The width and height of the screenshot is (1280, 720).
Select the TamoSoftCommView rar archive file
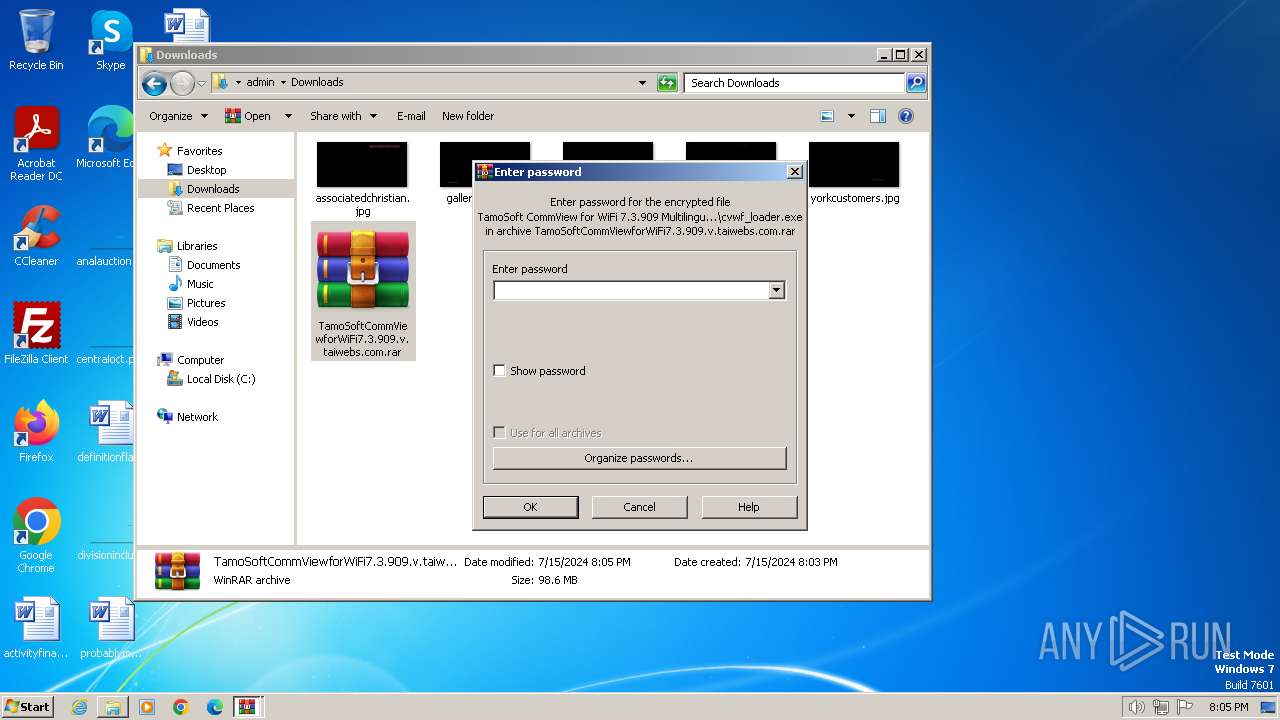[x=362, y=290]
